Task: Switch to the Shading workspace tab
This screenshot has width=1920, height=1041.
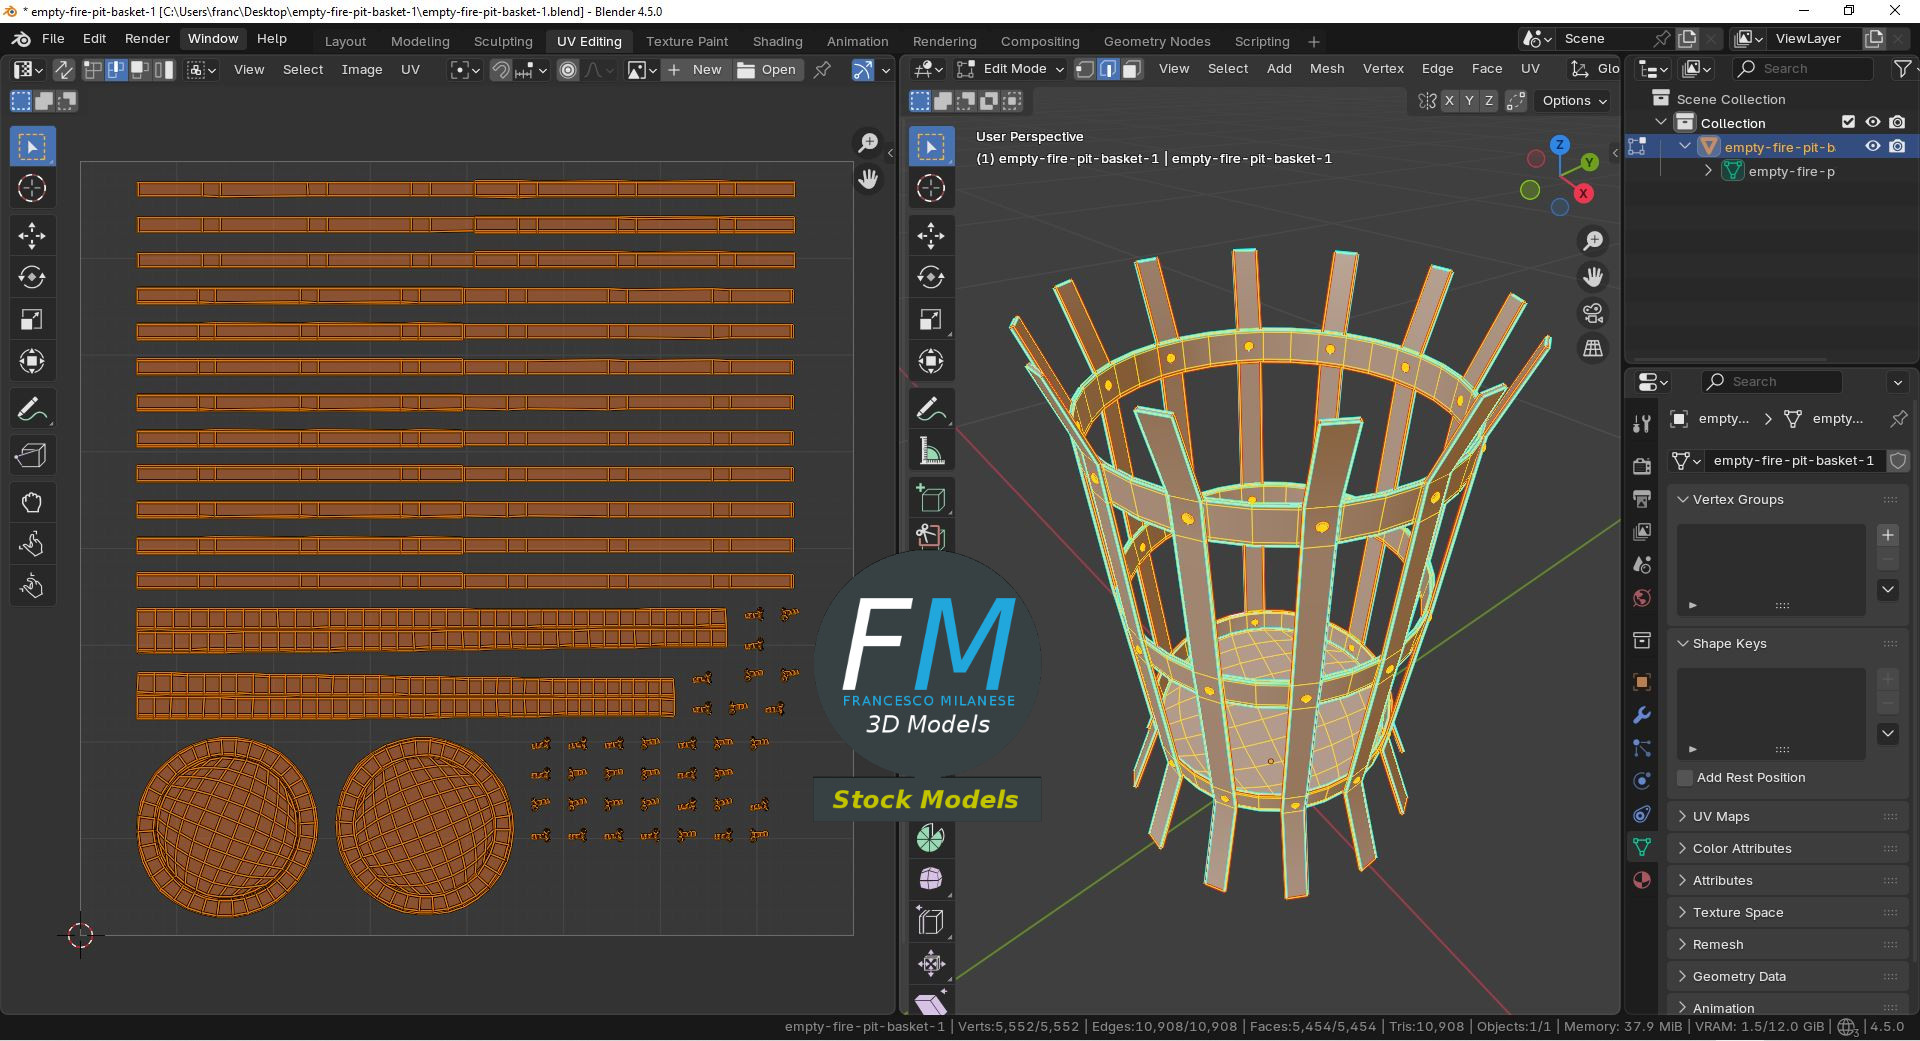Action: [777, 41]
